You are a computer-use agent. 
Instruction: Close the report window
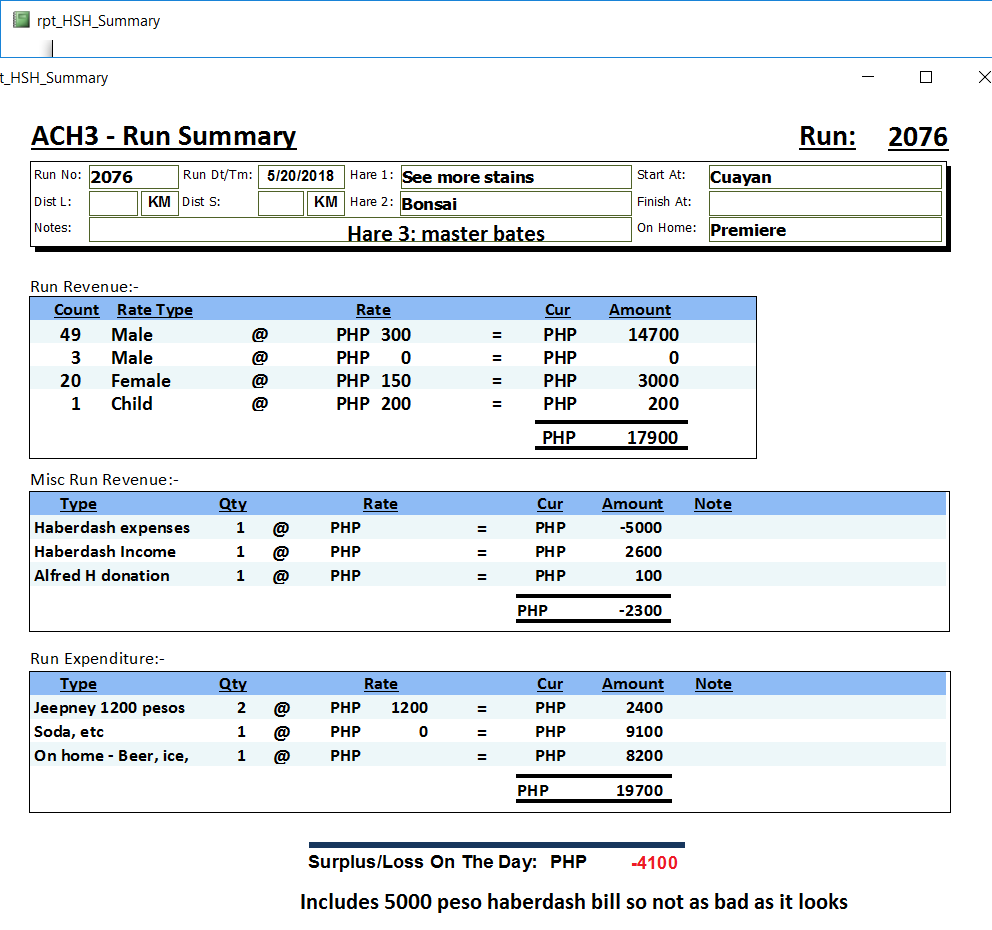pos(983,77)
